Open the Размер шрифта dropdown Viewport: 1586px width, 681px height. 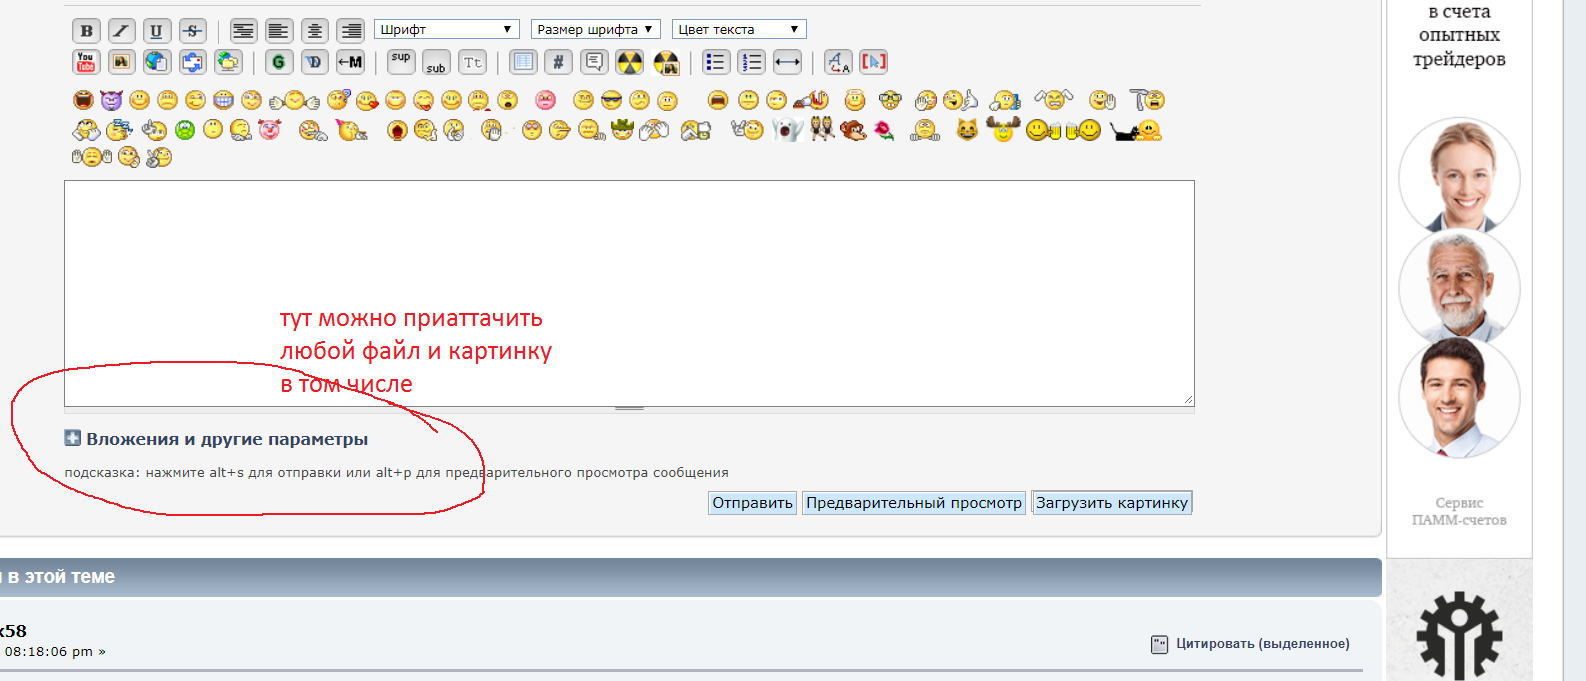point(596,29)
